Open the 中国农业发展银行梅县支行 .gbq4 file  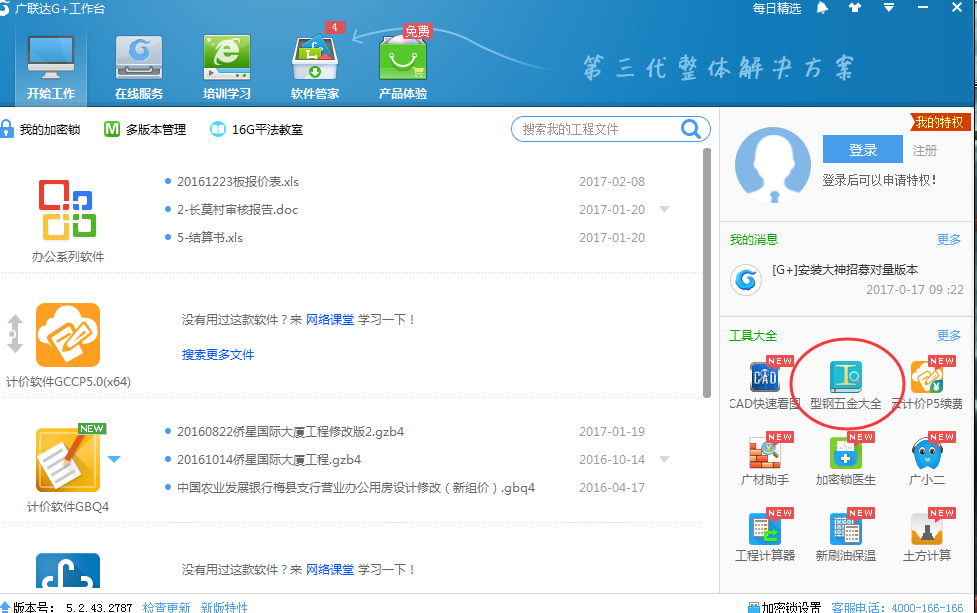point(356,488)
